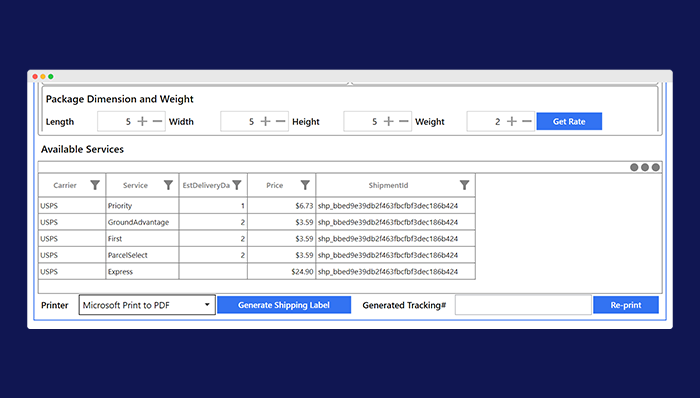Increase Height with the plus icon
Screen dimensions: 700x398
pos(388,121)
